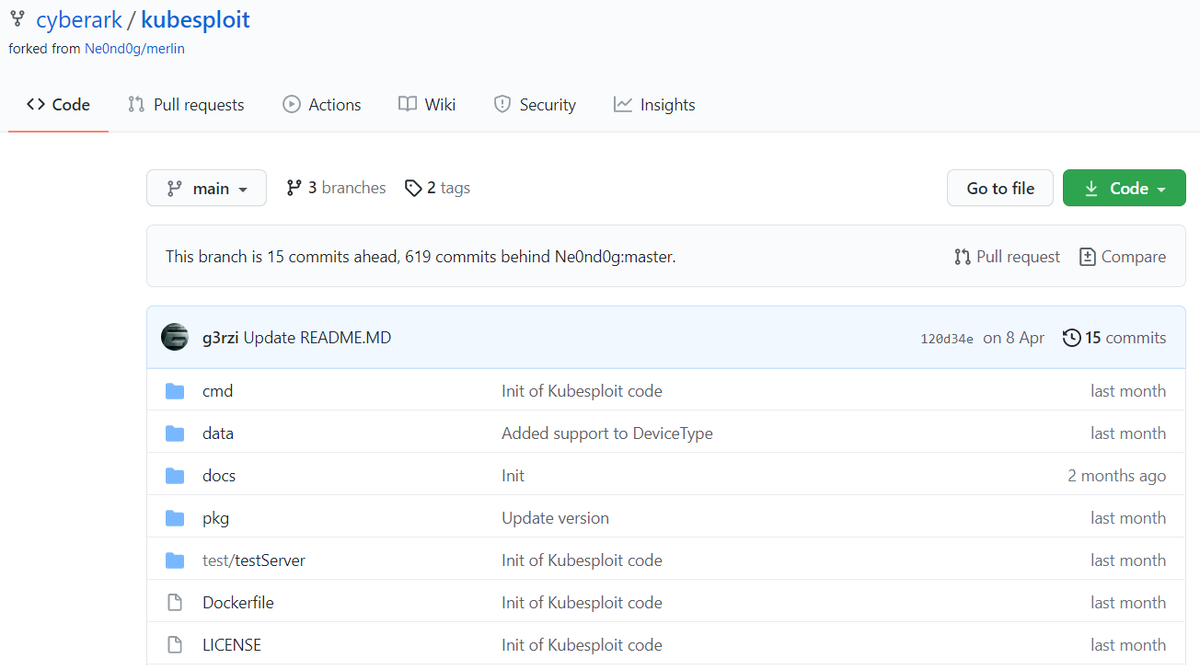Click the download icon on the green Code button

pos(1091,188)
